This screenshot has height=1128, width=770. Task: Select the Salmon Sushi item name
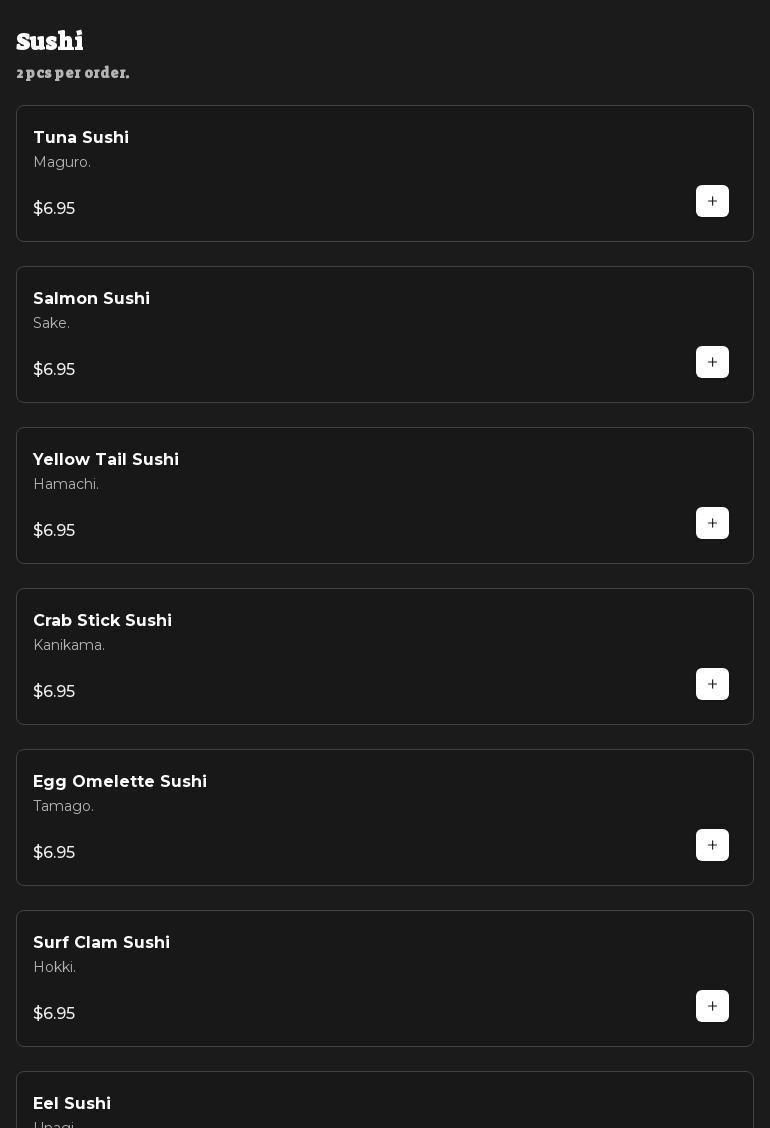[91, 299]
